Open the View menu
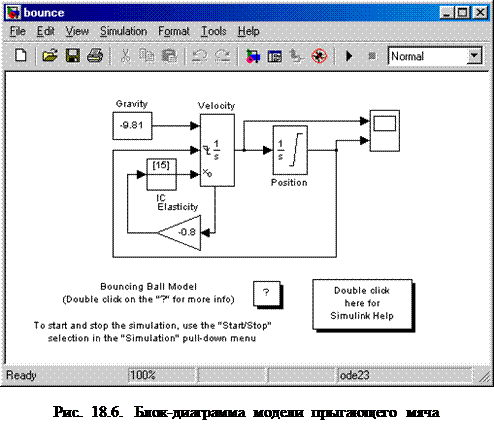The width and height of the screenshot is (494, 430). [x=77, y=31]
